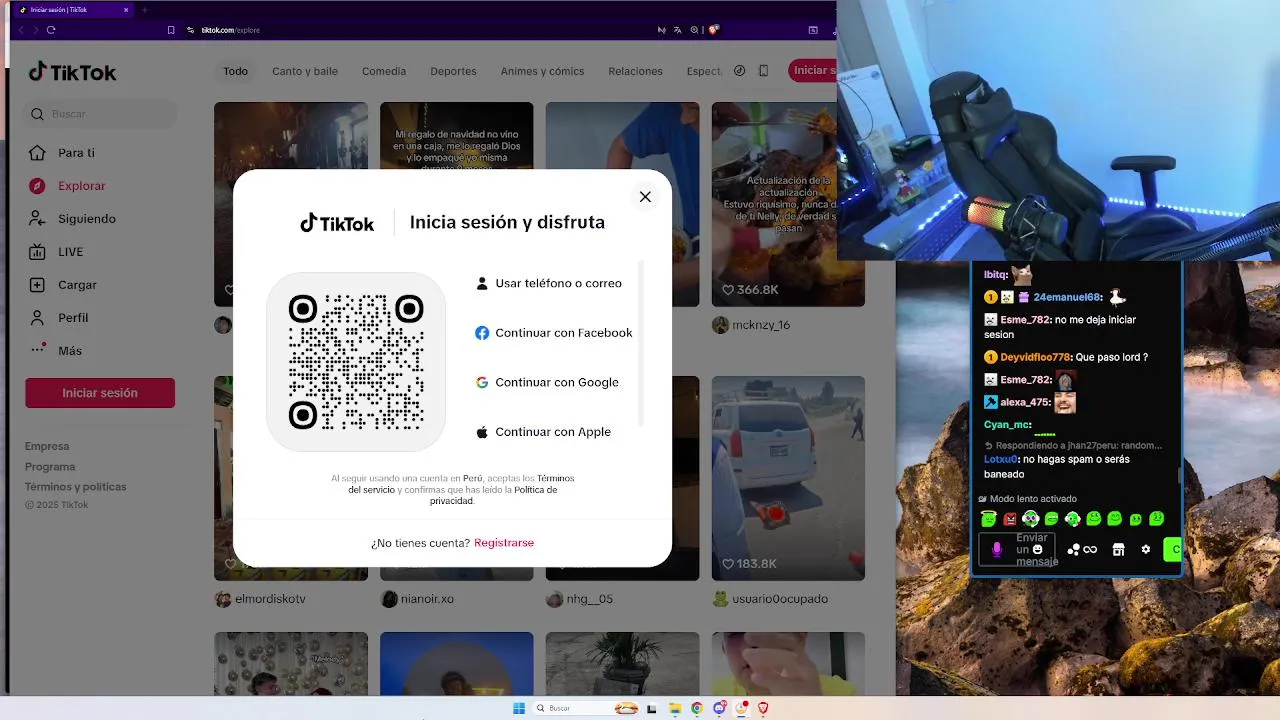Screen dimensions: 1280x720
Task: Click the bookmark icon in address bar
Action: (171, 30)
